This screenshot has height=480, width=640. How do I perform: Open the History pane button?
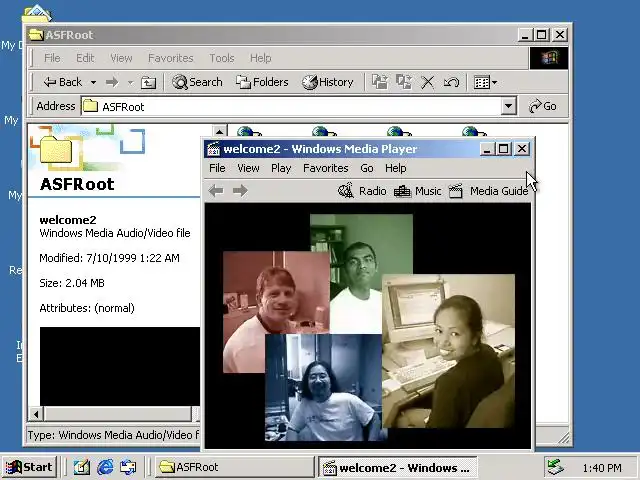(x=327, y=82)
